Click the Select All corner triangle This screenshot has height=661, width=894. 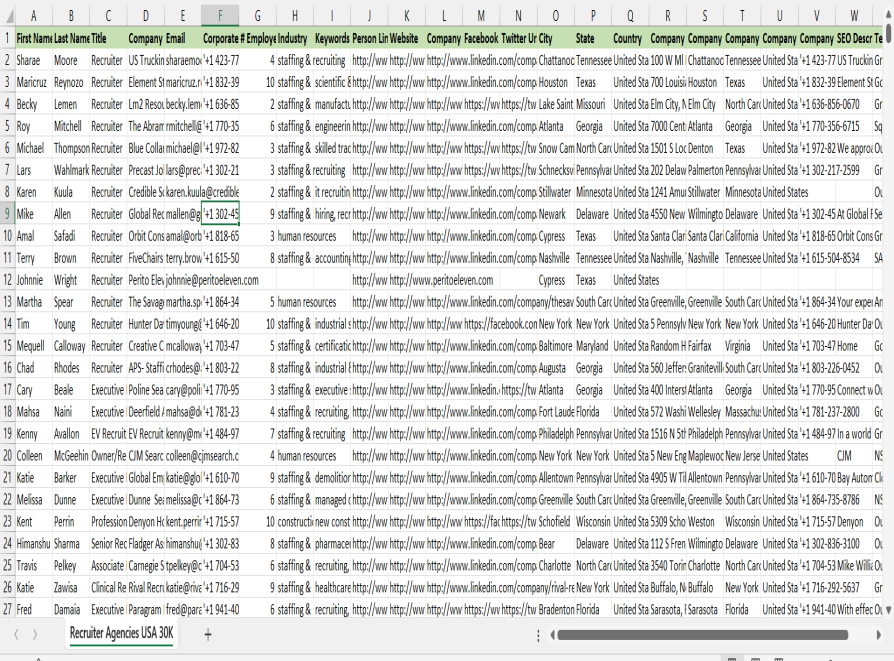8,16
